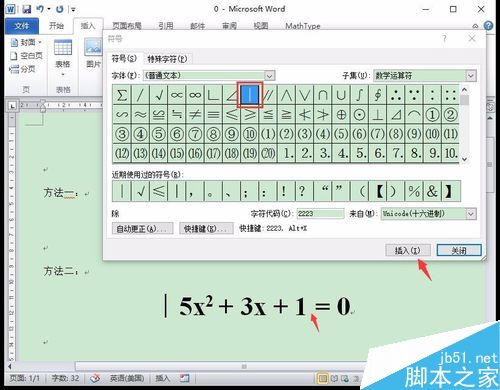Switch to the 页面布局 ribbon tab
500x390 pixels.
127,26
